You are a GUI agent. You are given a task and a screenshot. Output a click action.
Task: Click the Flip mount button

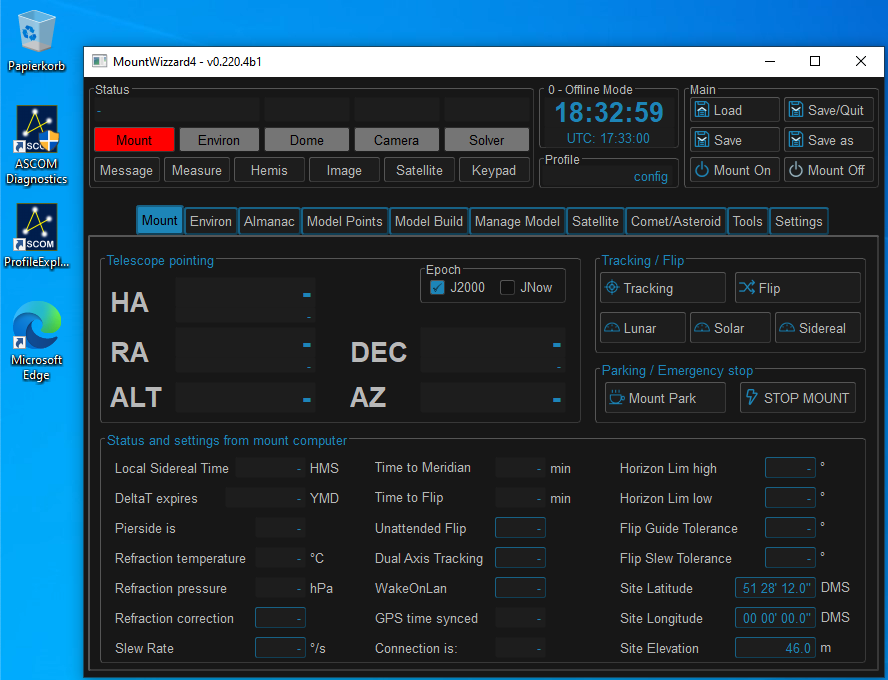point(797,288)
